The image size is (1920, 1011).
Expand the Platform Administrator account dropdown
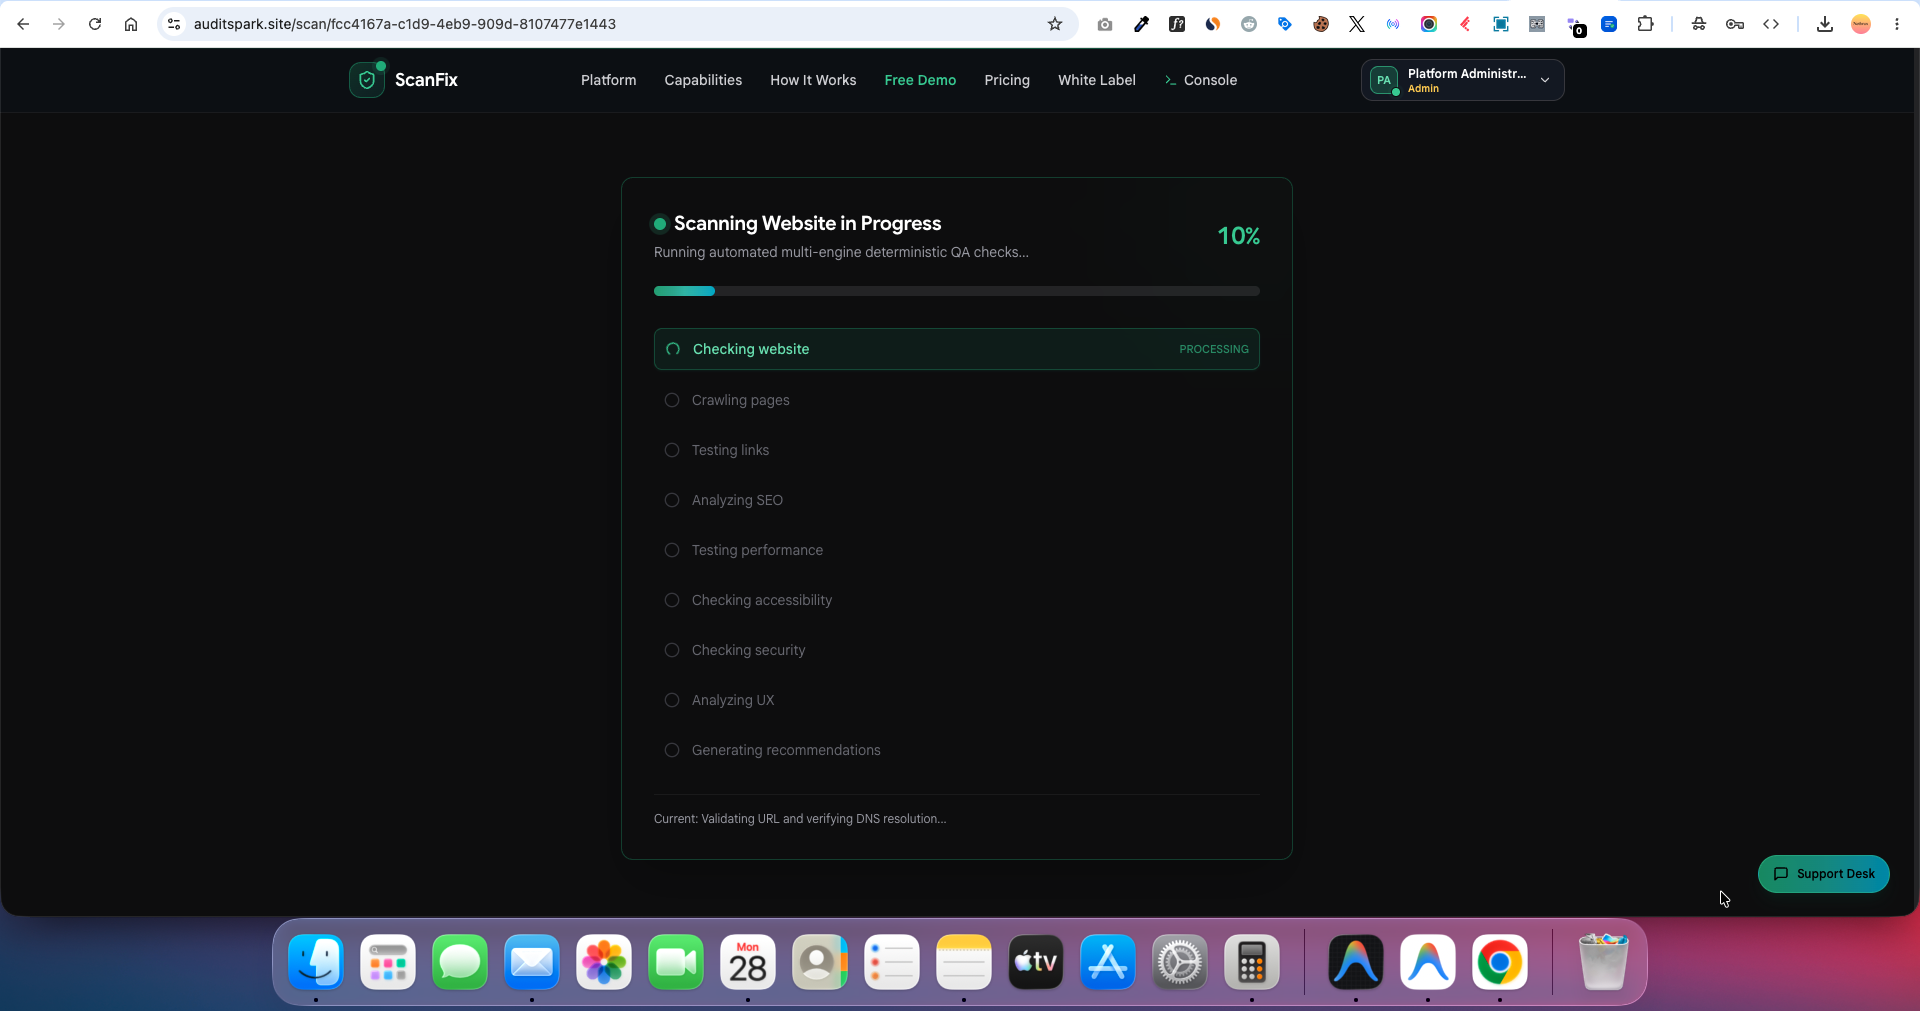pos(1463,80)
